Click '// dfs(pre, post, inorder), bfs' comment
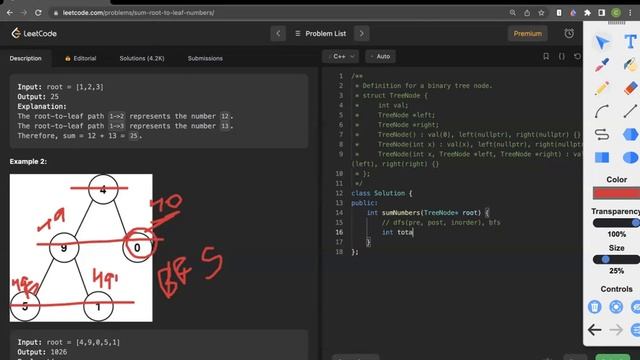The height and width of the screenshot is (360, 640). point(441,222)
